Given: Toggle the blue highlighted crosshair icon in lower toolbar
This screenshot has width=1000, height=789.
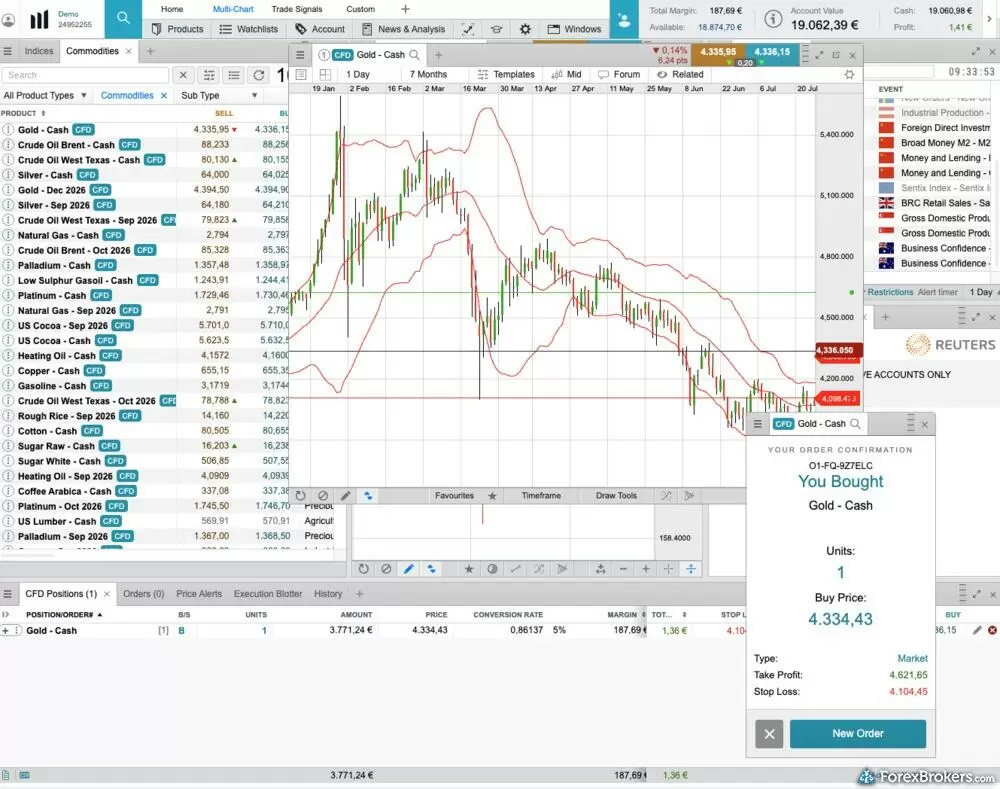Looking at the screenshot, I should 691,569.
